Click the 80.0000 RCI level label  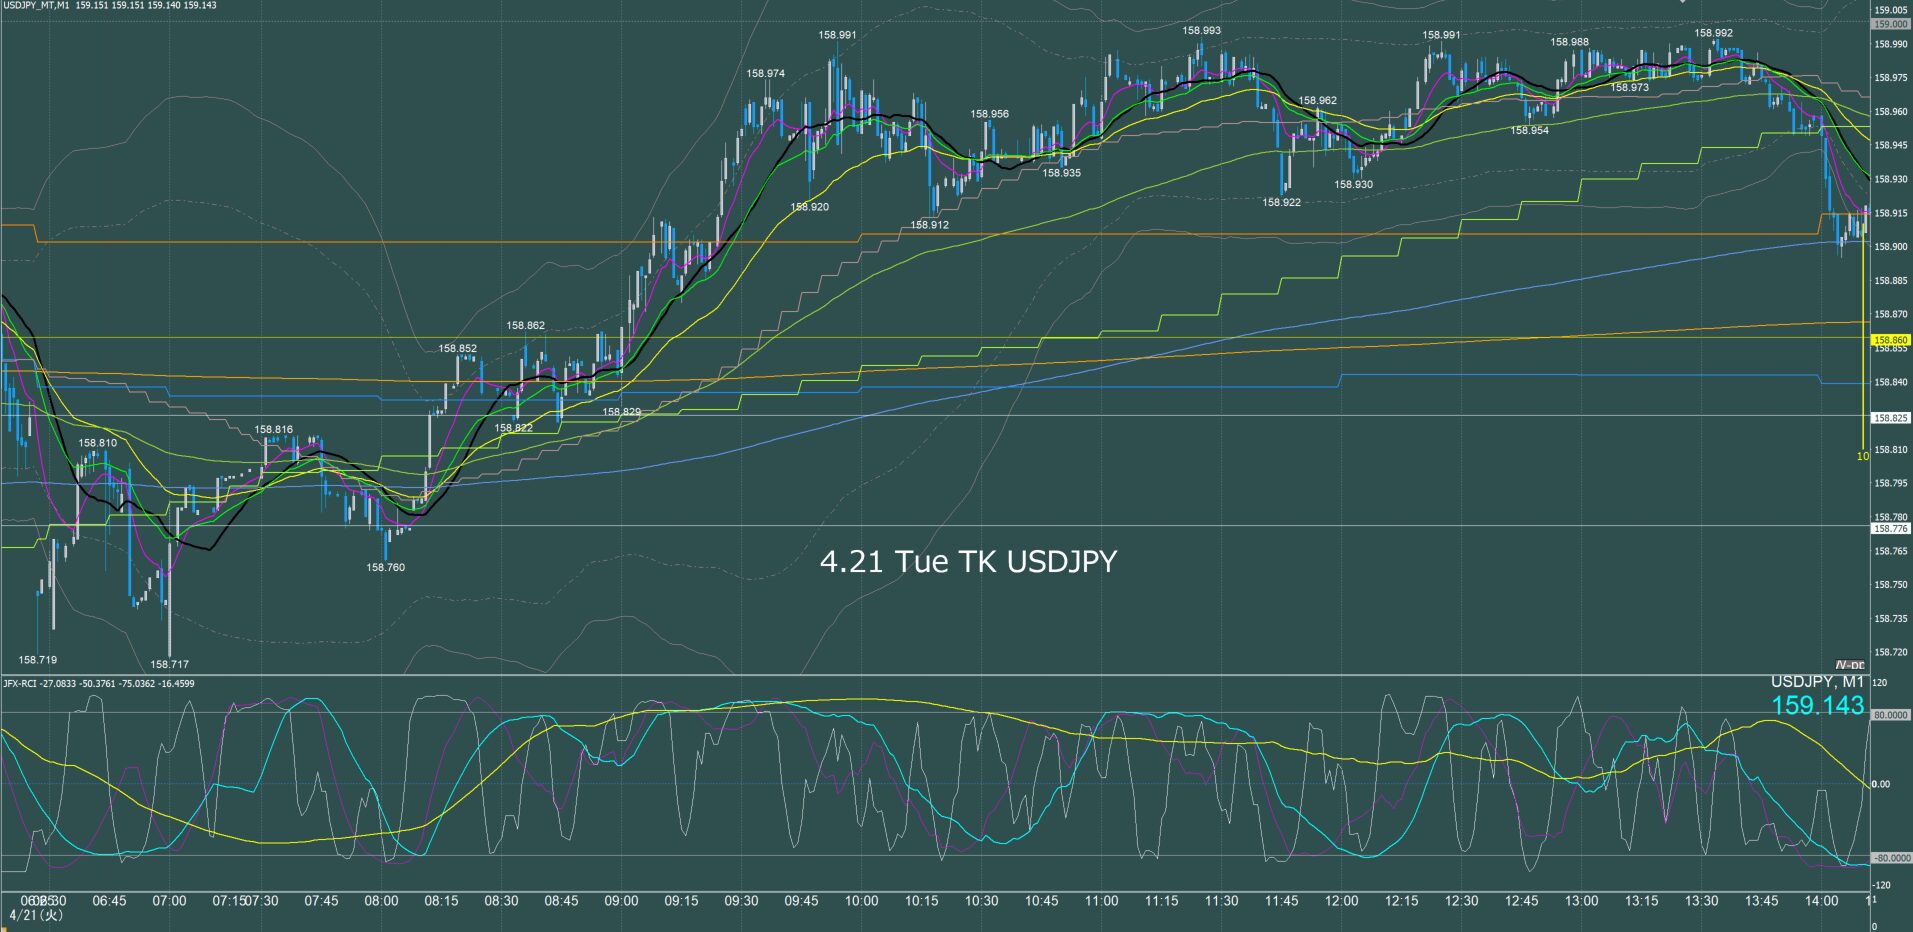tap(1891, 715)
